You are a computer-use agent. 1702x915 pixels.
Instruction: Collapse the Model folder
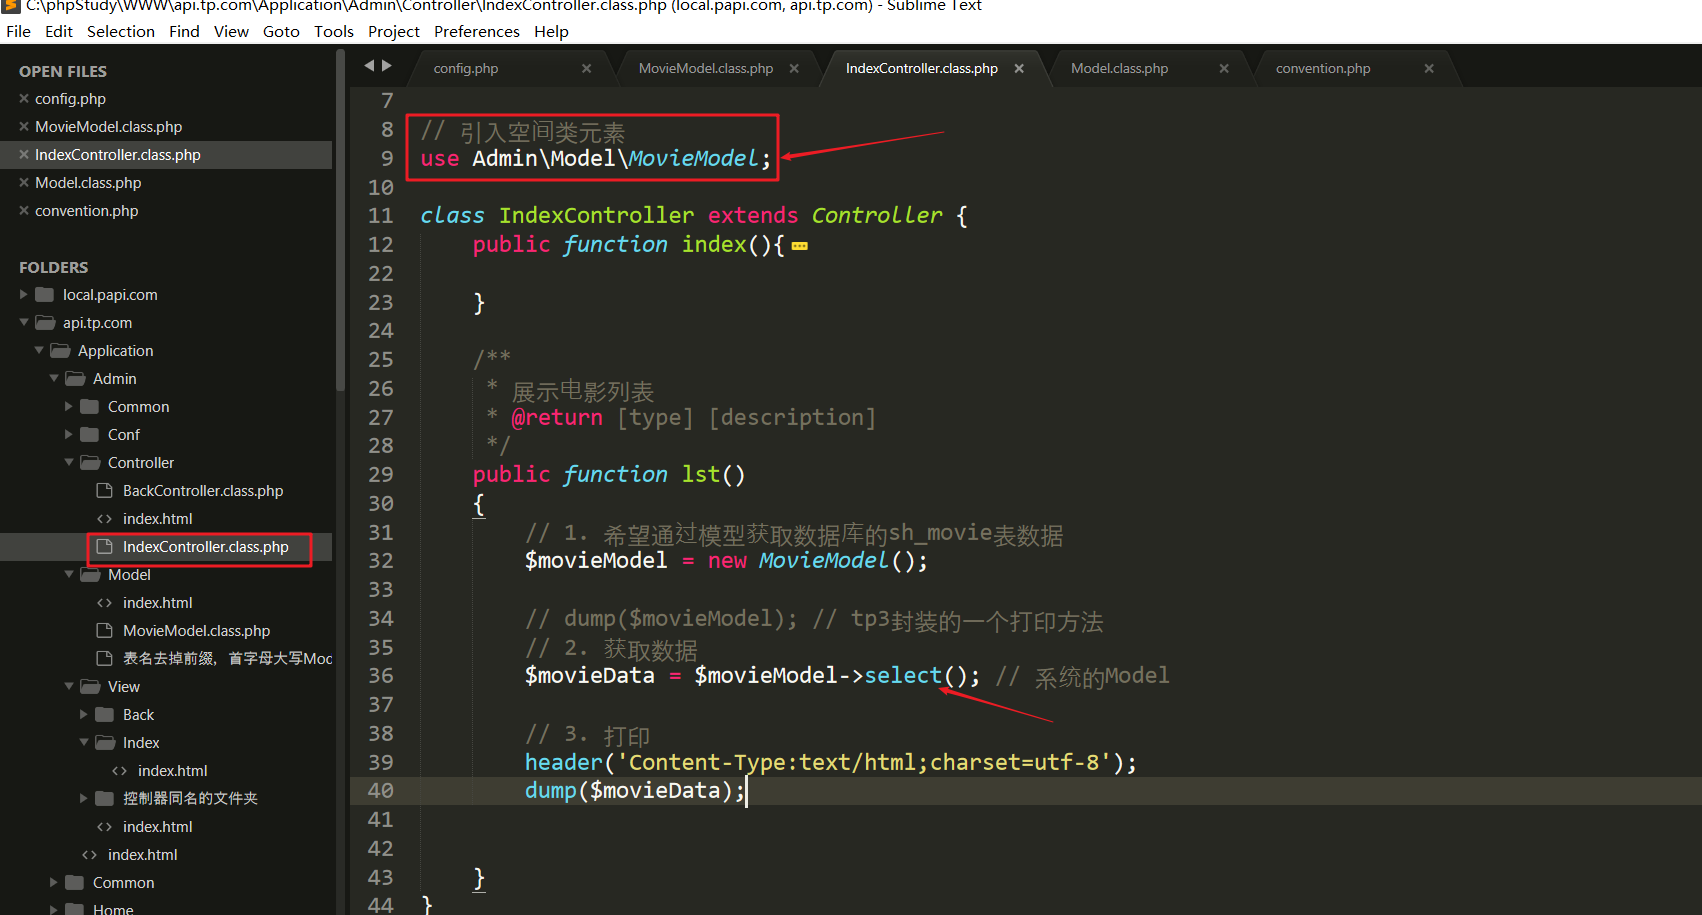point(69,575)
